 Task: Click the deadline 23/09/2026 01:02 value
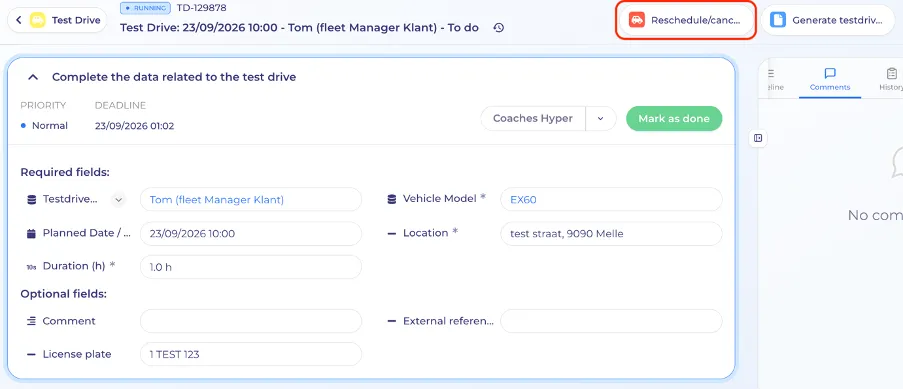coord(134,126)
